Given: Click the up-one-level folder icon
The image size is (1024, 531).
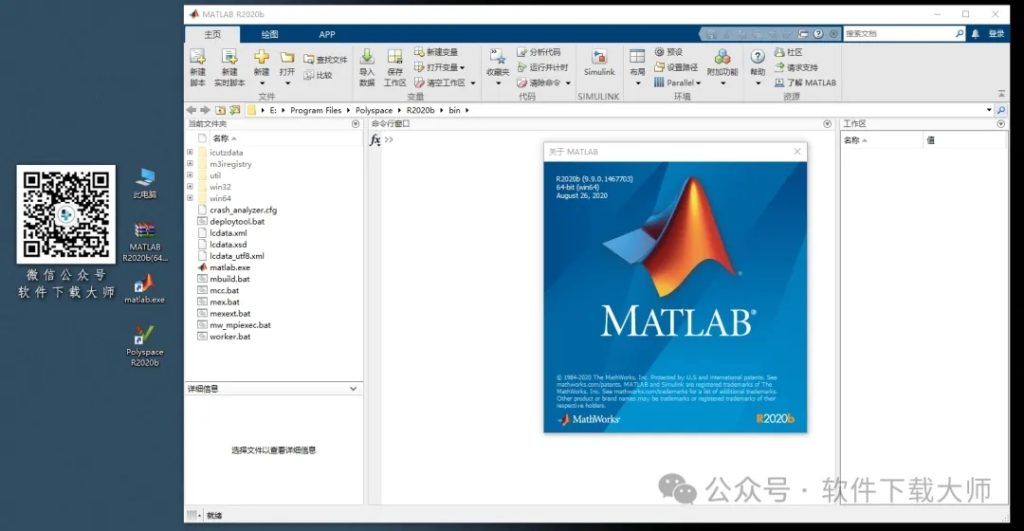Looking at the screenshot, I should (x=221, y=110).
